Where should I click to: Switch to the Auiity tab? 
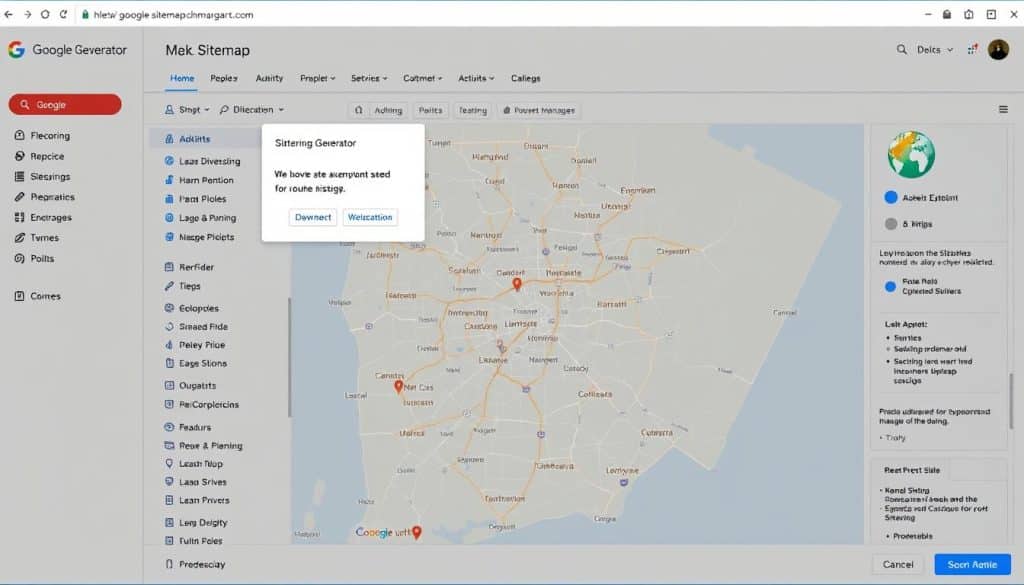click(x=269, y=78)
